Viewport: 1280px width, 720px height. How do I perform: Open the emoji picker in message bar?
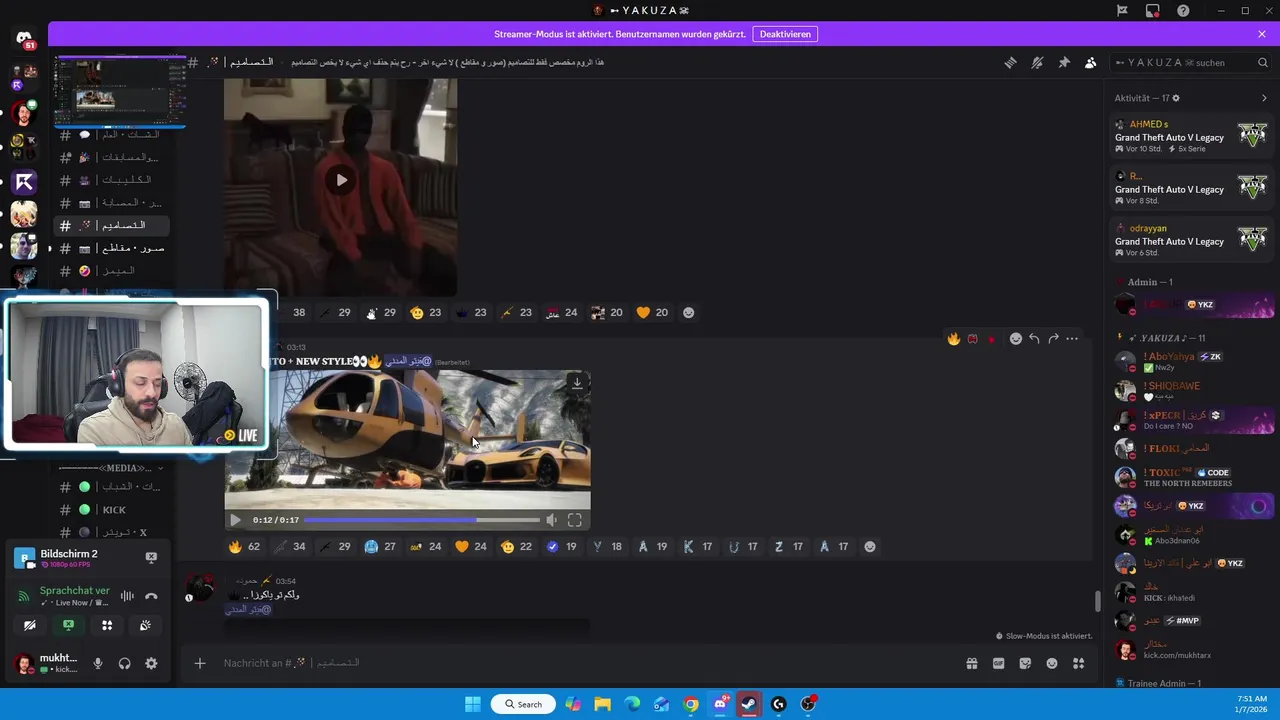[x=1052, y=663]
